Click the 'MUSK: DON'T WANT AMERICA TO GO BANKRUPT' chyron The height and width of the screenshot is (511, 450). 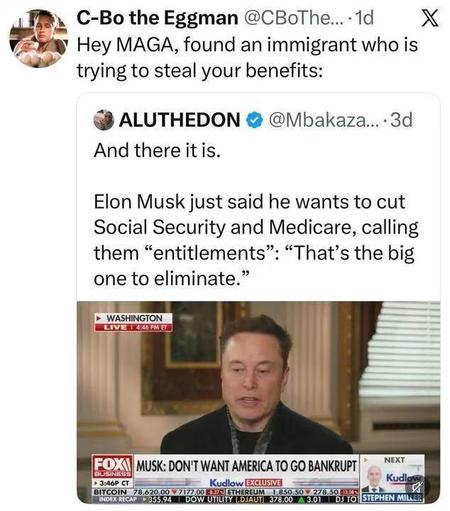tap(246, 466)
